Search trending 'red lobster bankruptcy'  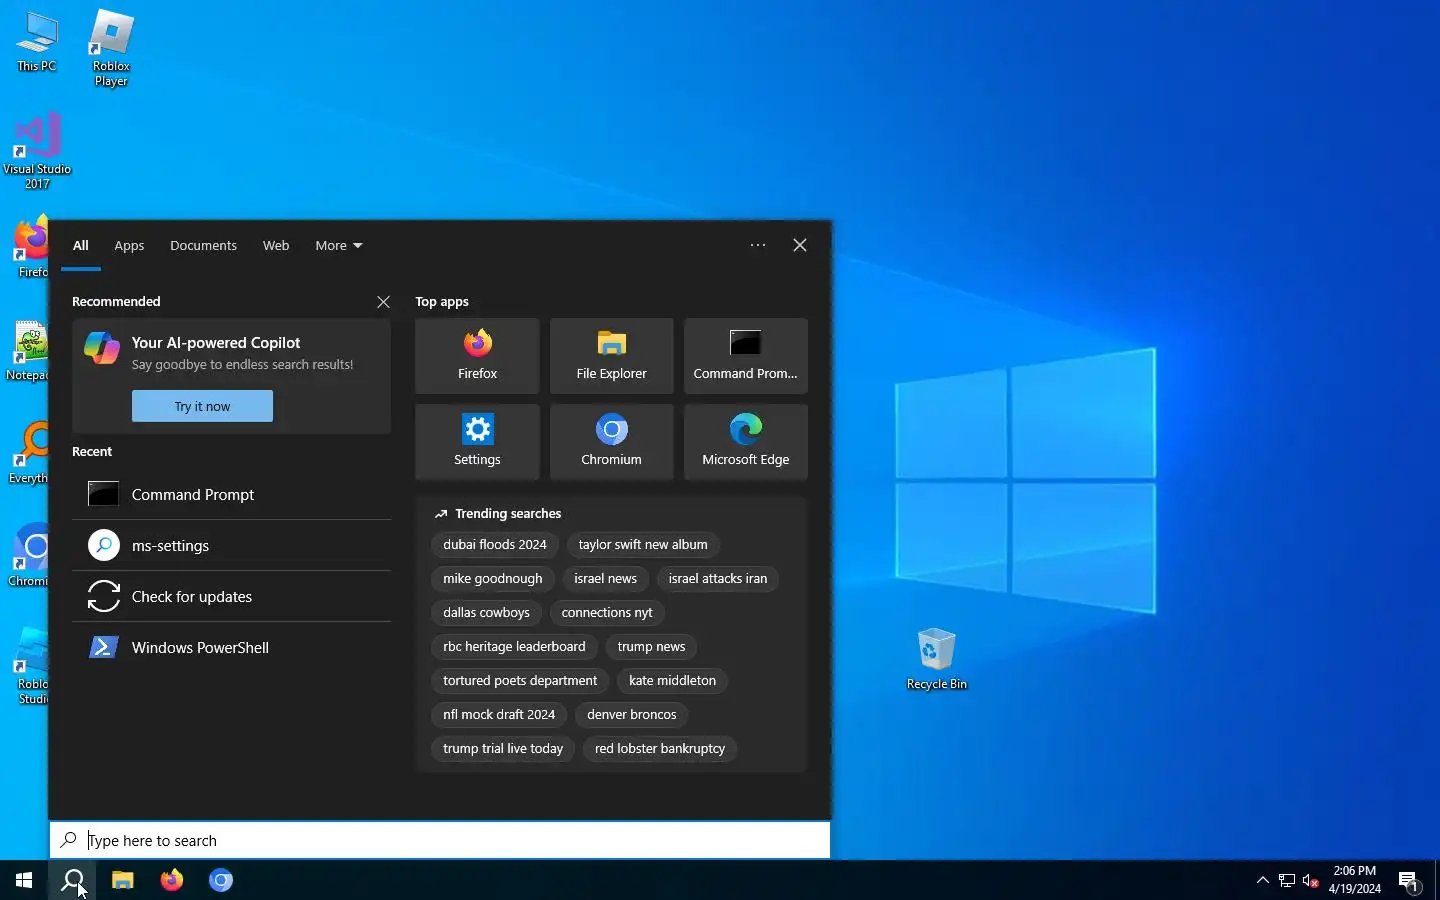coord(660,749)
